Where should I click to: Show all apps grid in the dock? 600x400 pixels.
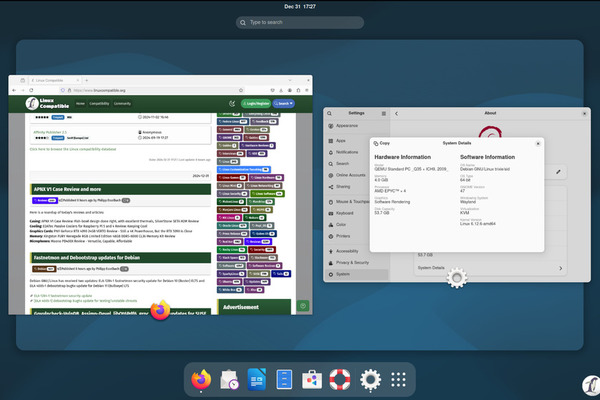[398, 380]
